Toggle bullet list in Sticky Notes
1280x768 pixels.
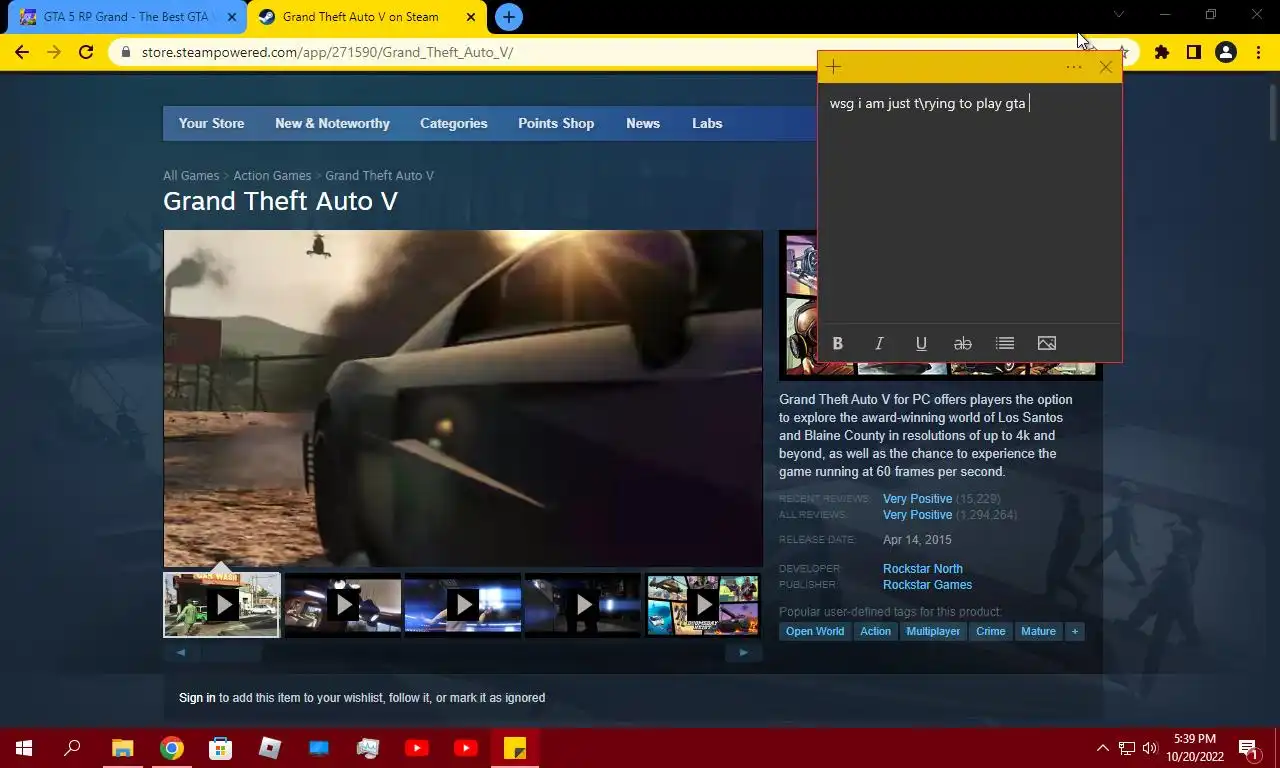pos(1005,343)
